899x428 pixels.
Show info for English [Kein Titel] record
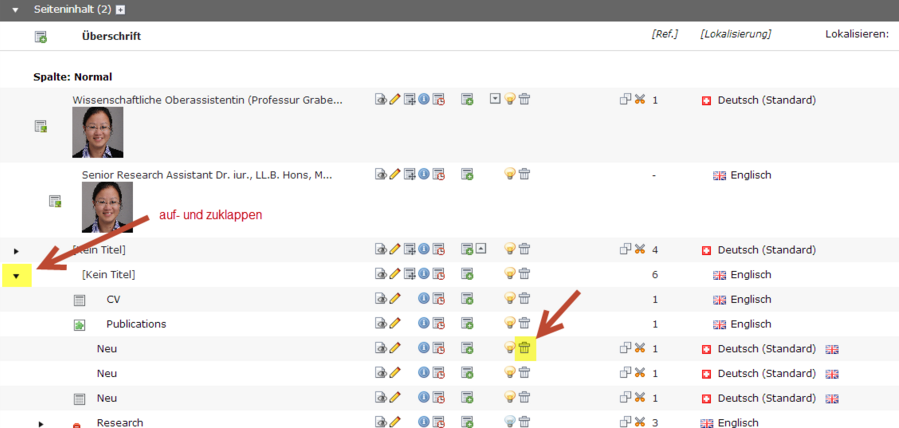(x=424, y=273)
